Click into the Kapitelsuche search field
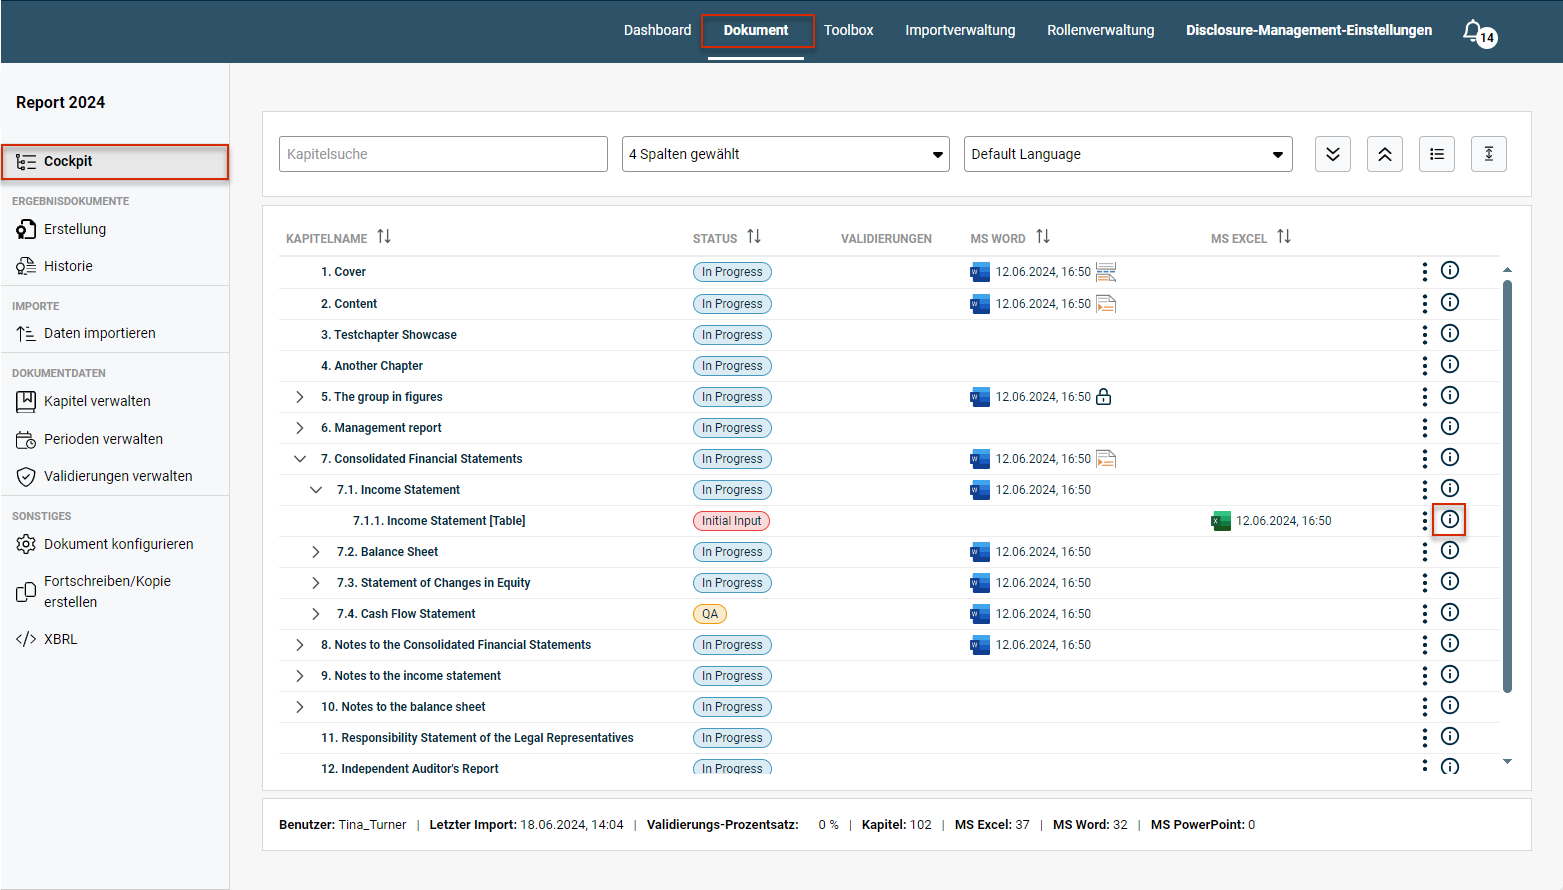This screenshot has width=1563, height=890. click(443, 154)
